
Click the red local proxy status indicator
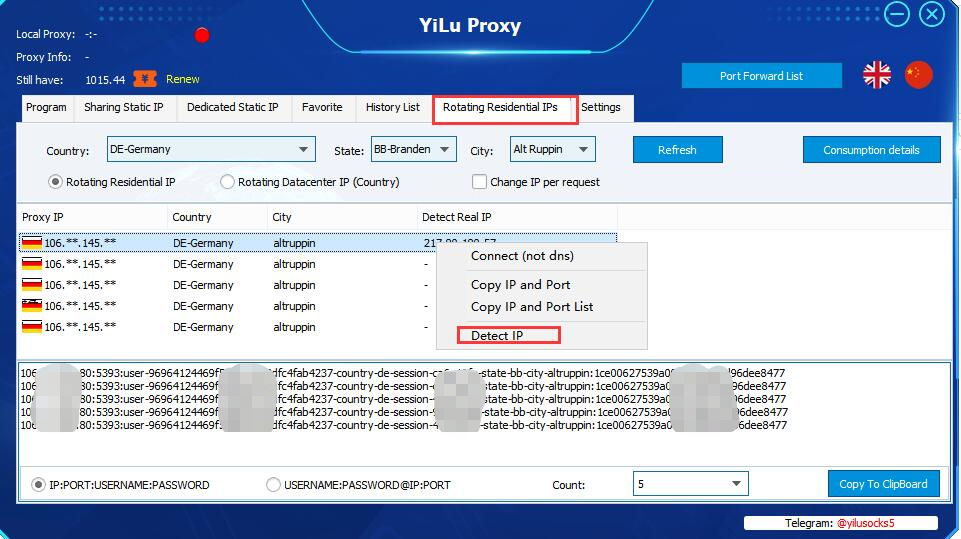click(202, 36)
